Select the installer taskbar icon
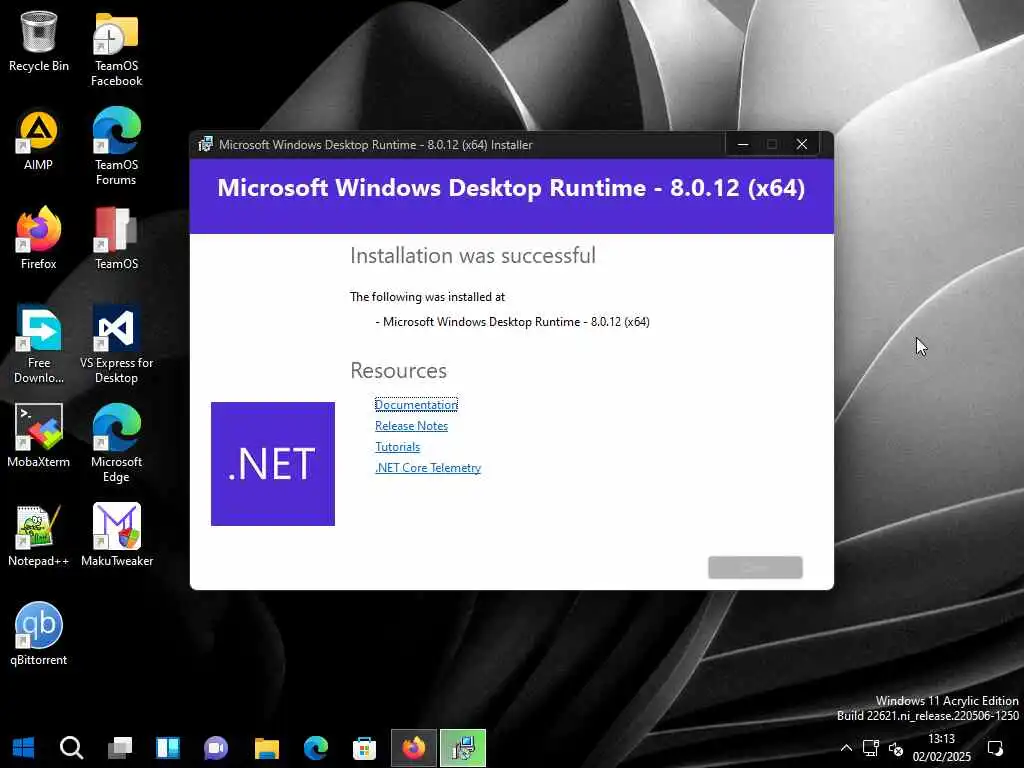The height and width of the screenshot is (768, 1024). [x=463, y=748]
